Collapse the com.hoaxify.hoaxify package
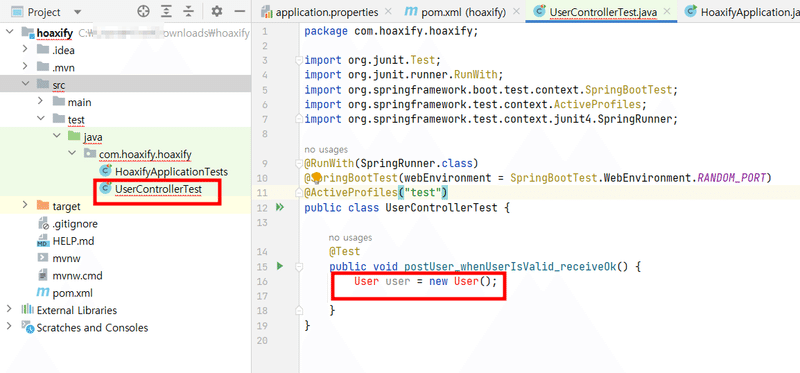 (x=72, y=153)
